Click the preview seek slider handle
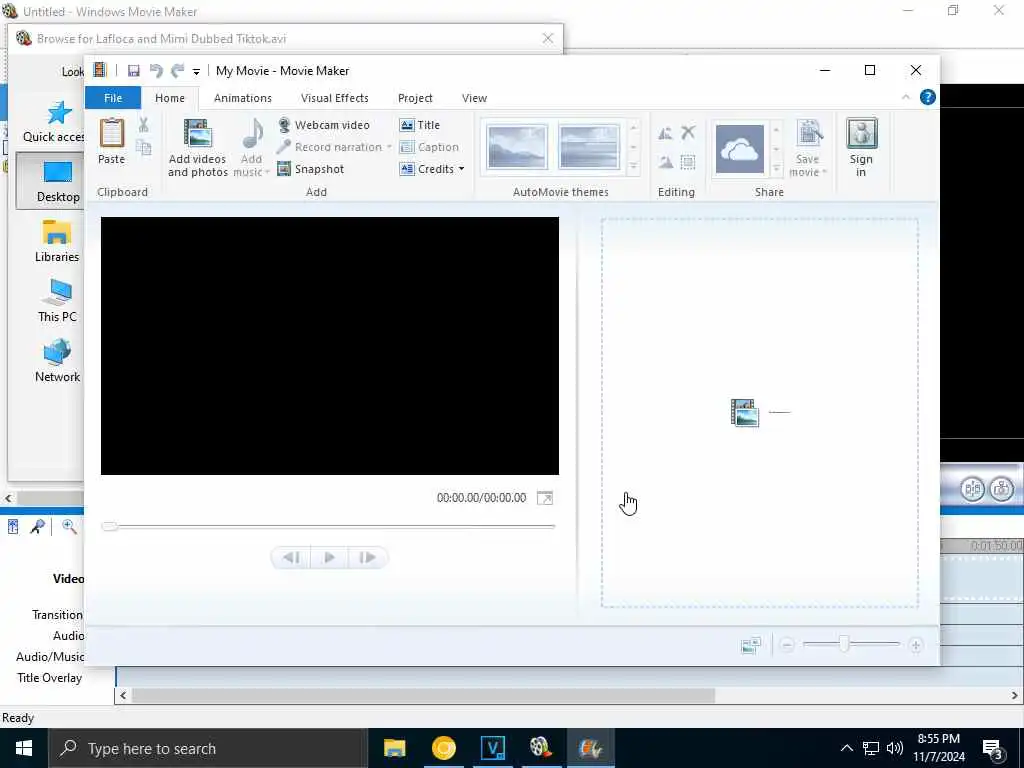Image resolution: width=1024 pixels, height=768 pixels. (110, 526)
